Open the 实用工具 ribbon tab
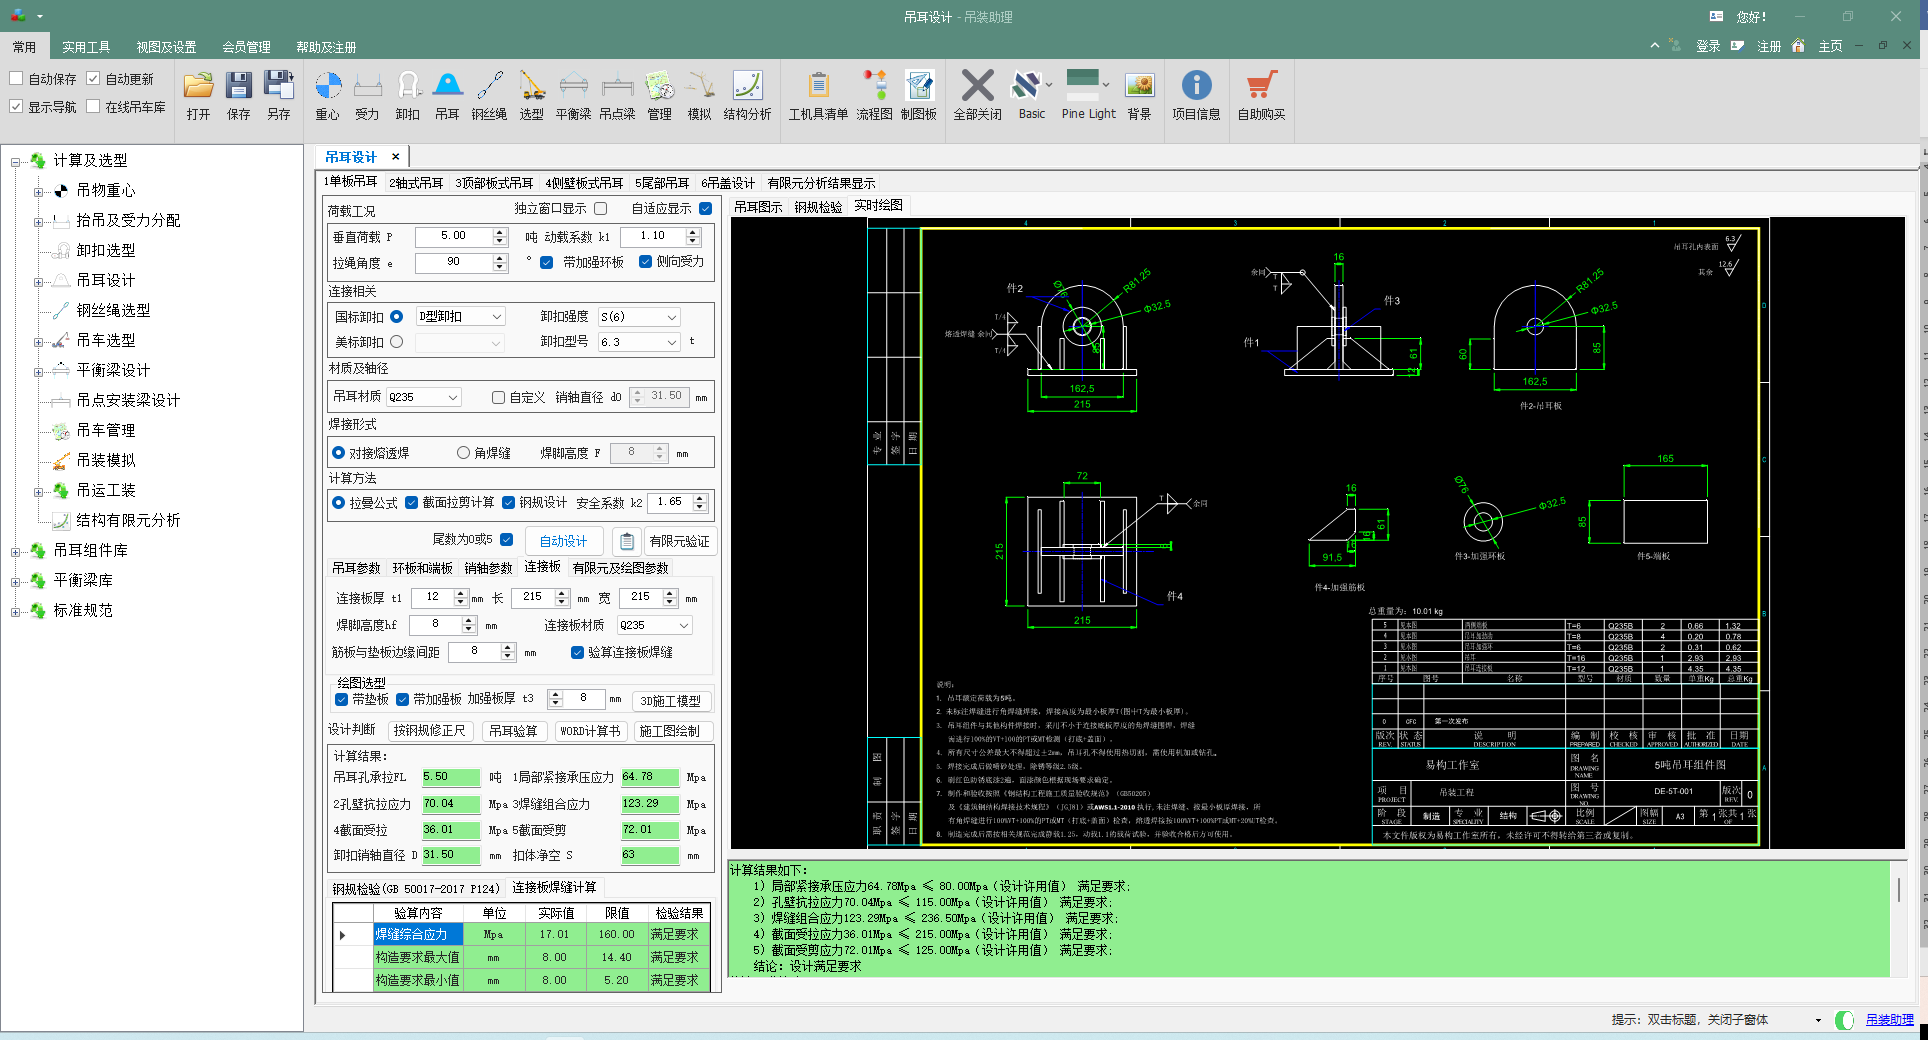 point(86,47)
